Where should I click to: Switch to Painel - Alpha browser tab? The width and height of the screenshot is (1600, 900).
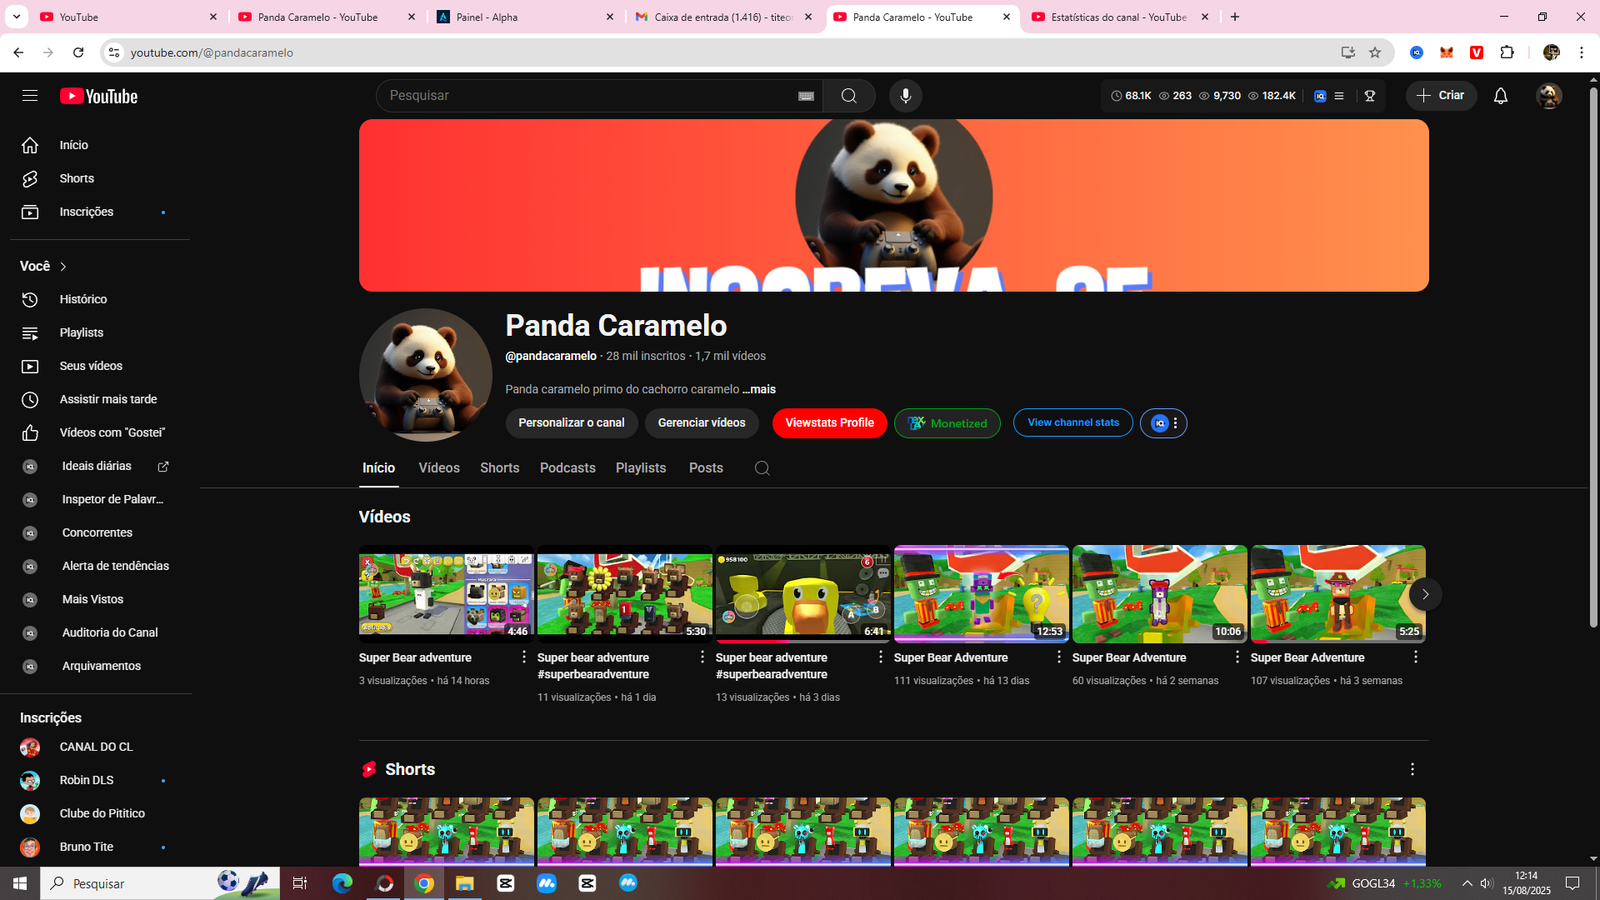(x=526, y=17)
